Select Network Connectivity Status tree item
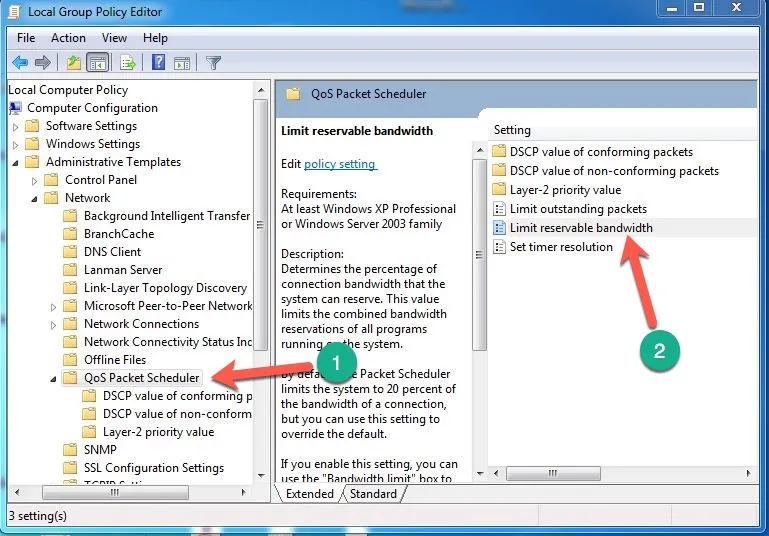769x536 pixels. point(168,342)
